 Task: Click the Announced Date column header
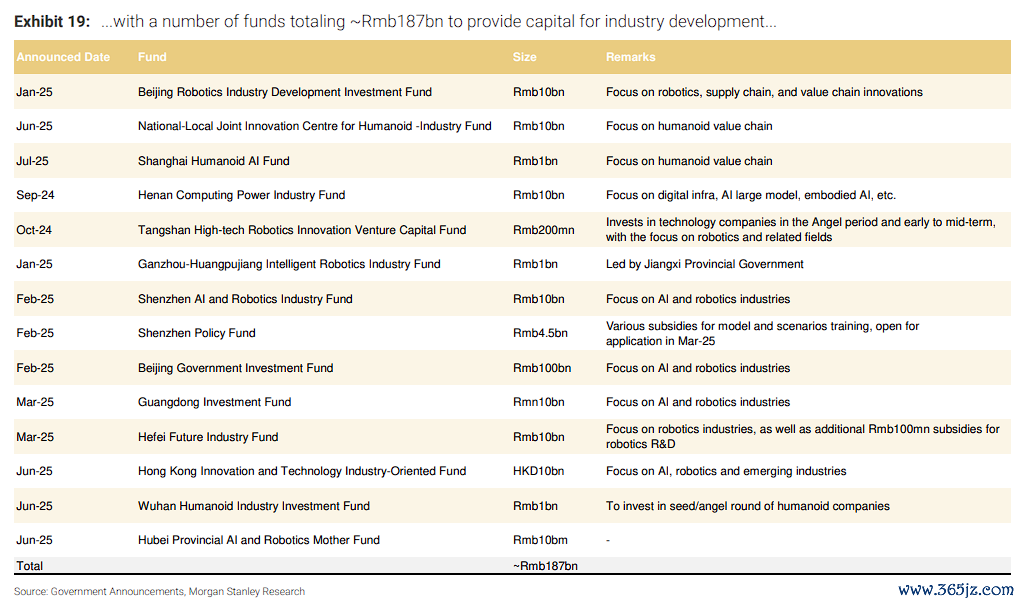[63, 57]
